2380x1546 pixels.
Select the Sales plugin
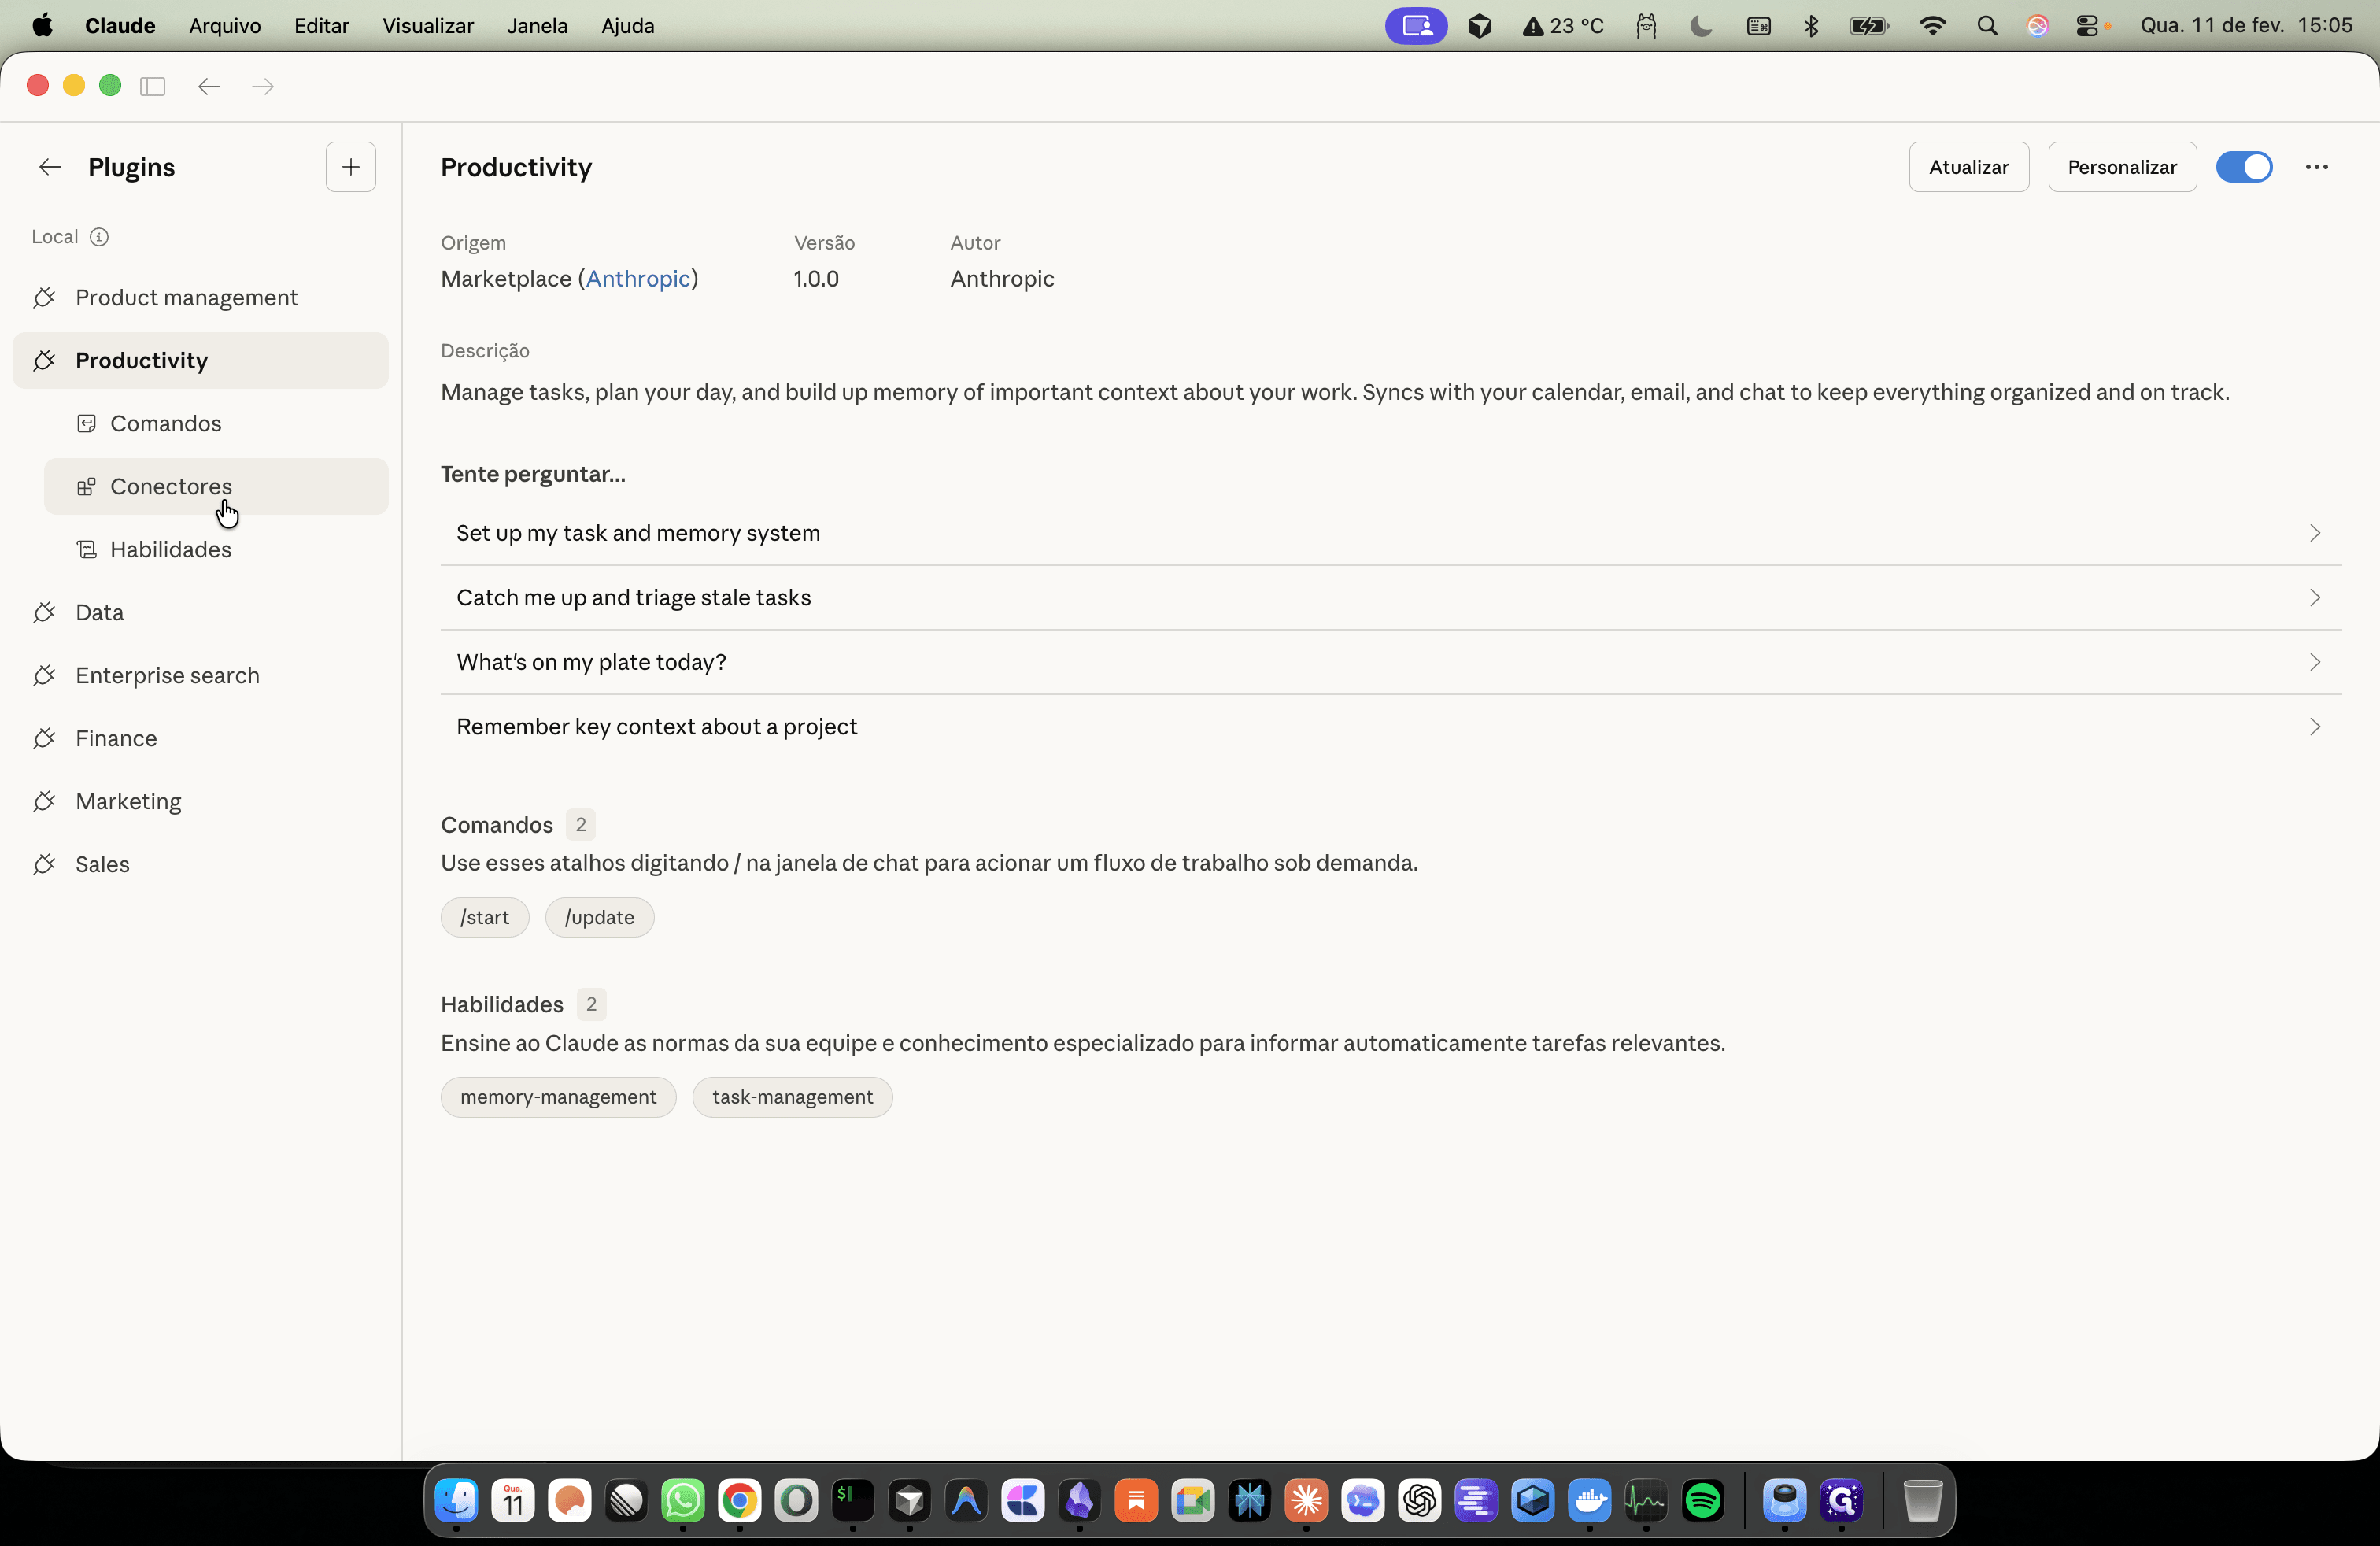[200, 864]
